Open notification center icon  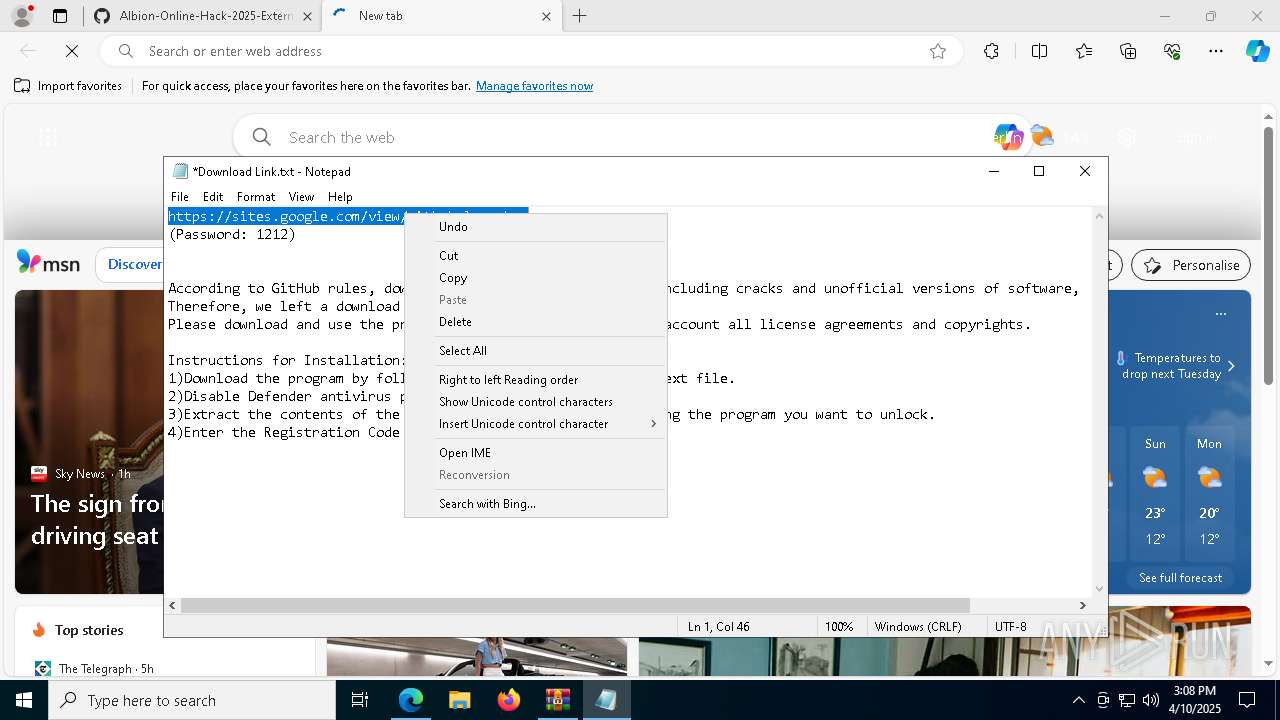pyautogui.click(x=1247, y=700)
